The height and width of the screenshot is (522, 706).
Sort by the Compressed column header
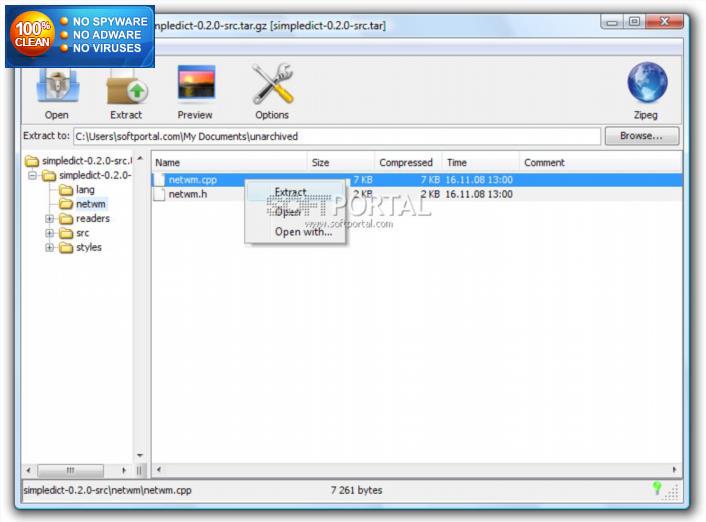pos(408,163)
